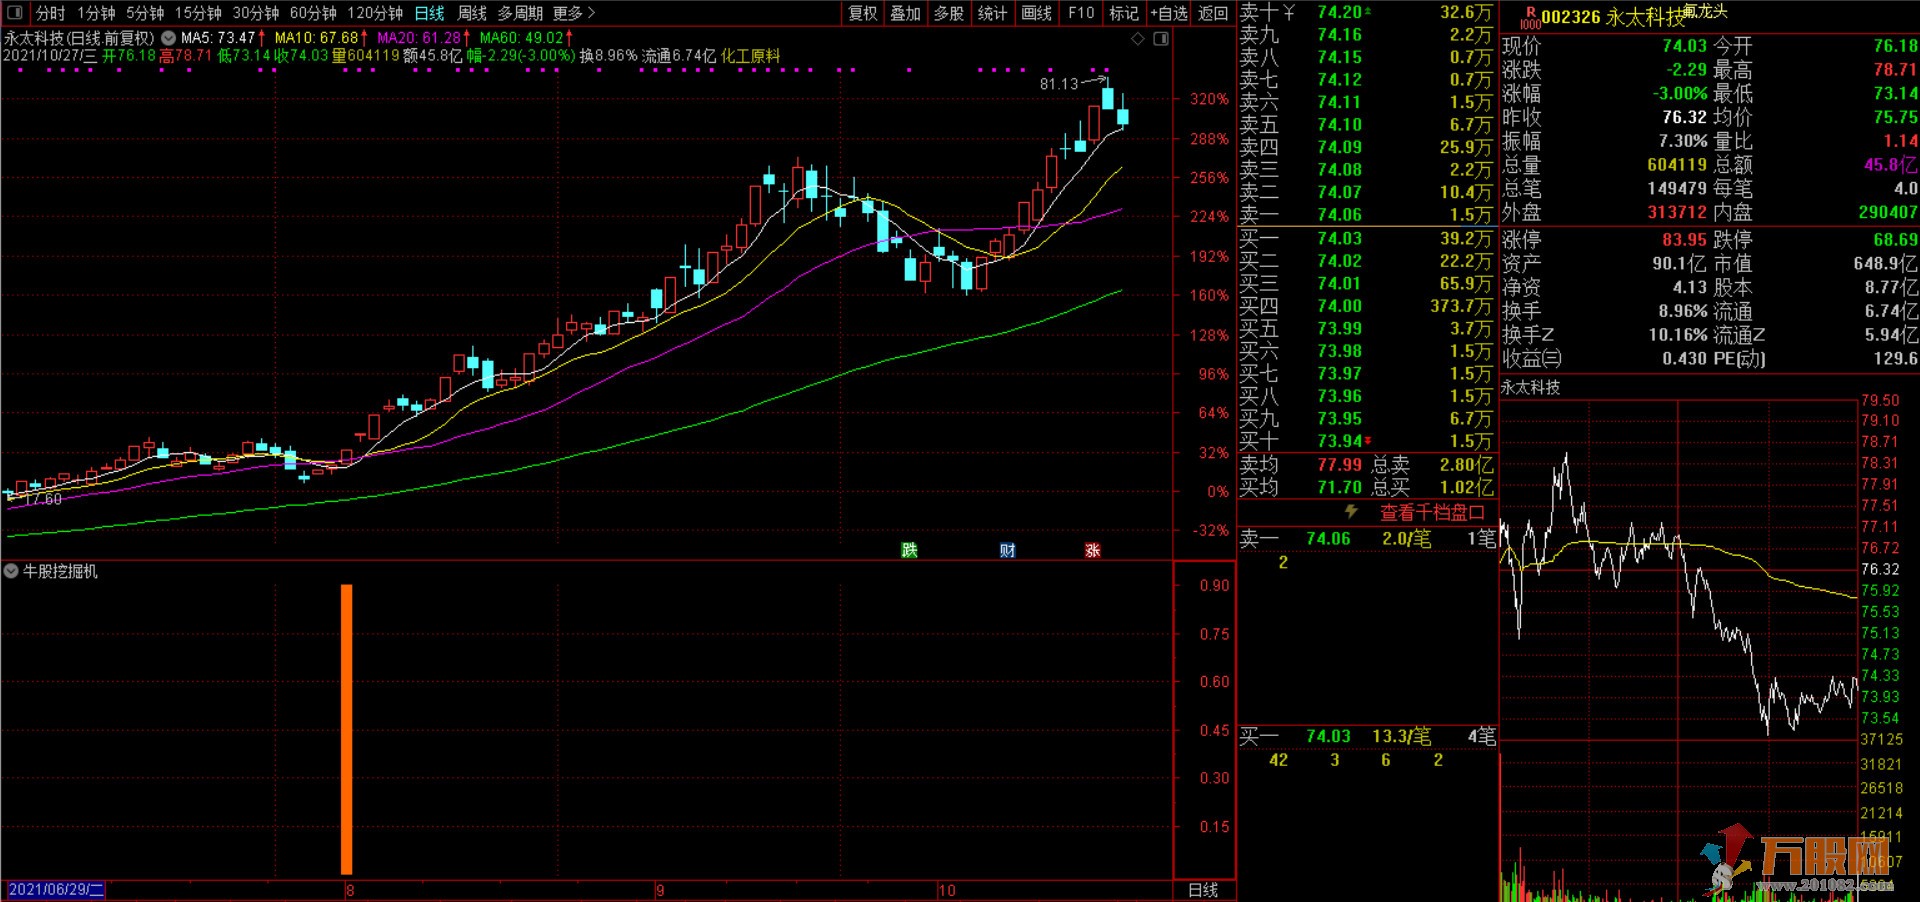Switch to 分时 intraday view
Viewport: 1920px width, 902px height.
click(50, 13)
